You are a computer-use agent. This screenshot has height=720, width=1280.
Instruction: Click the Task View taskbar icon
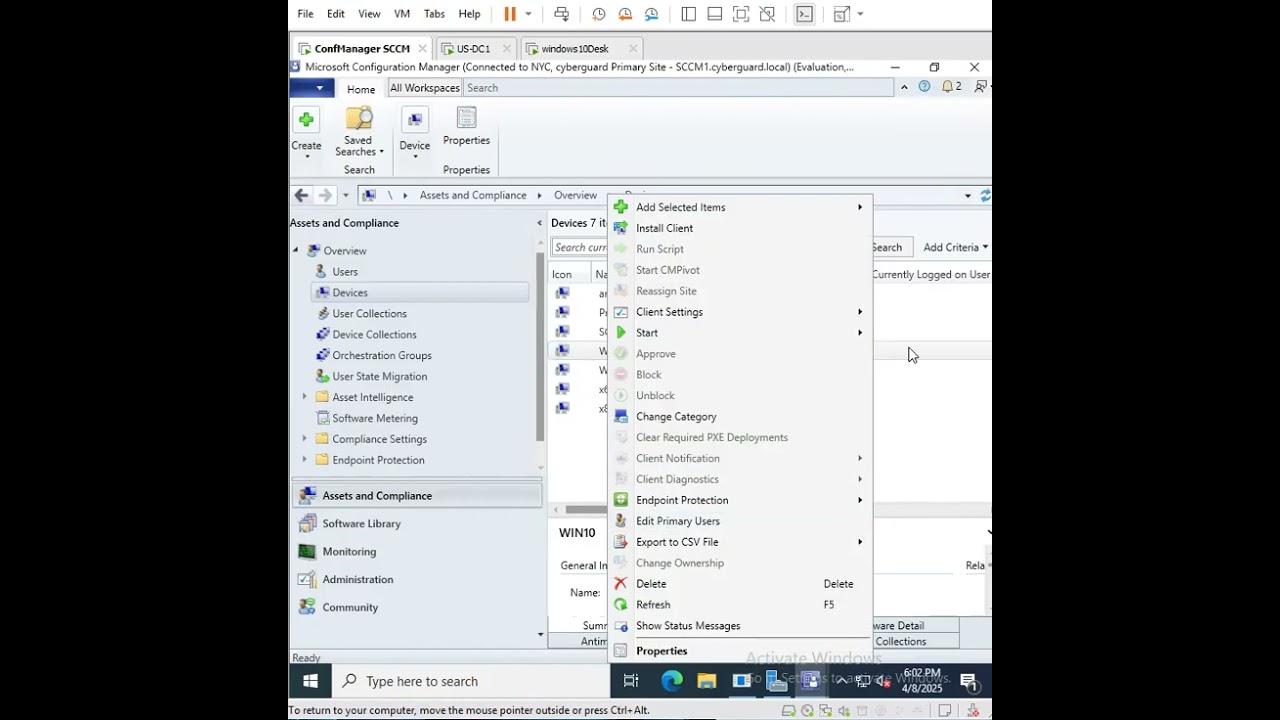click(631, 681)
